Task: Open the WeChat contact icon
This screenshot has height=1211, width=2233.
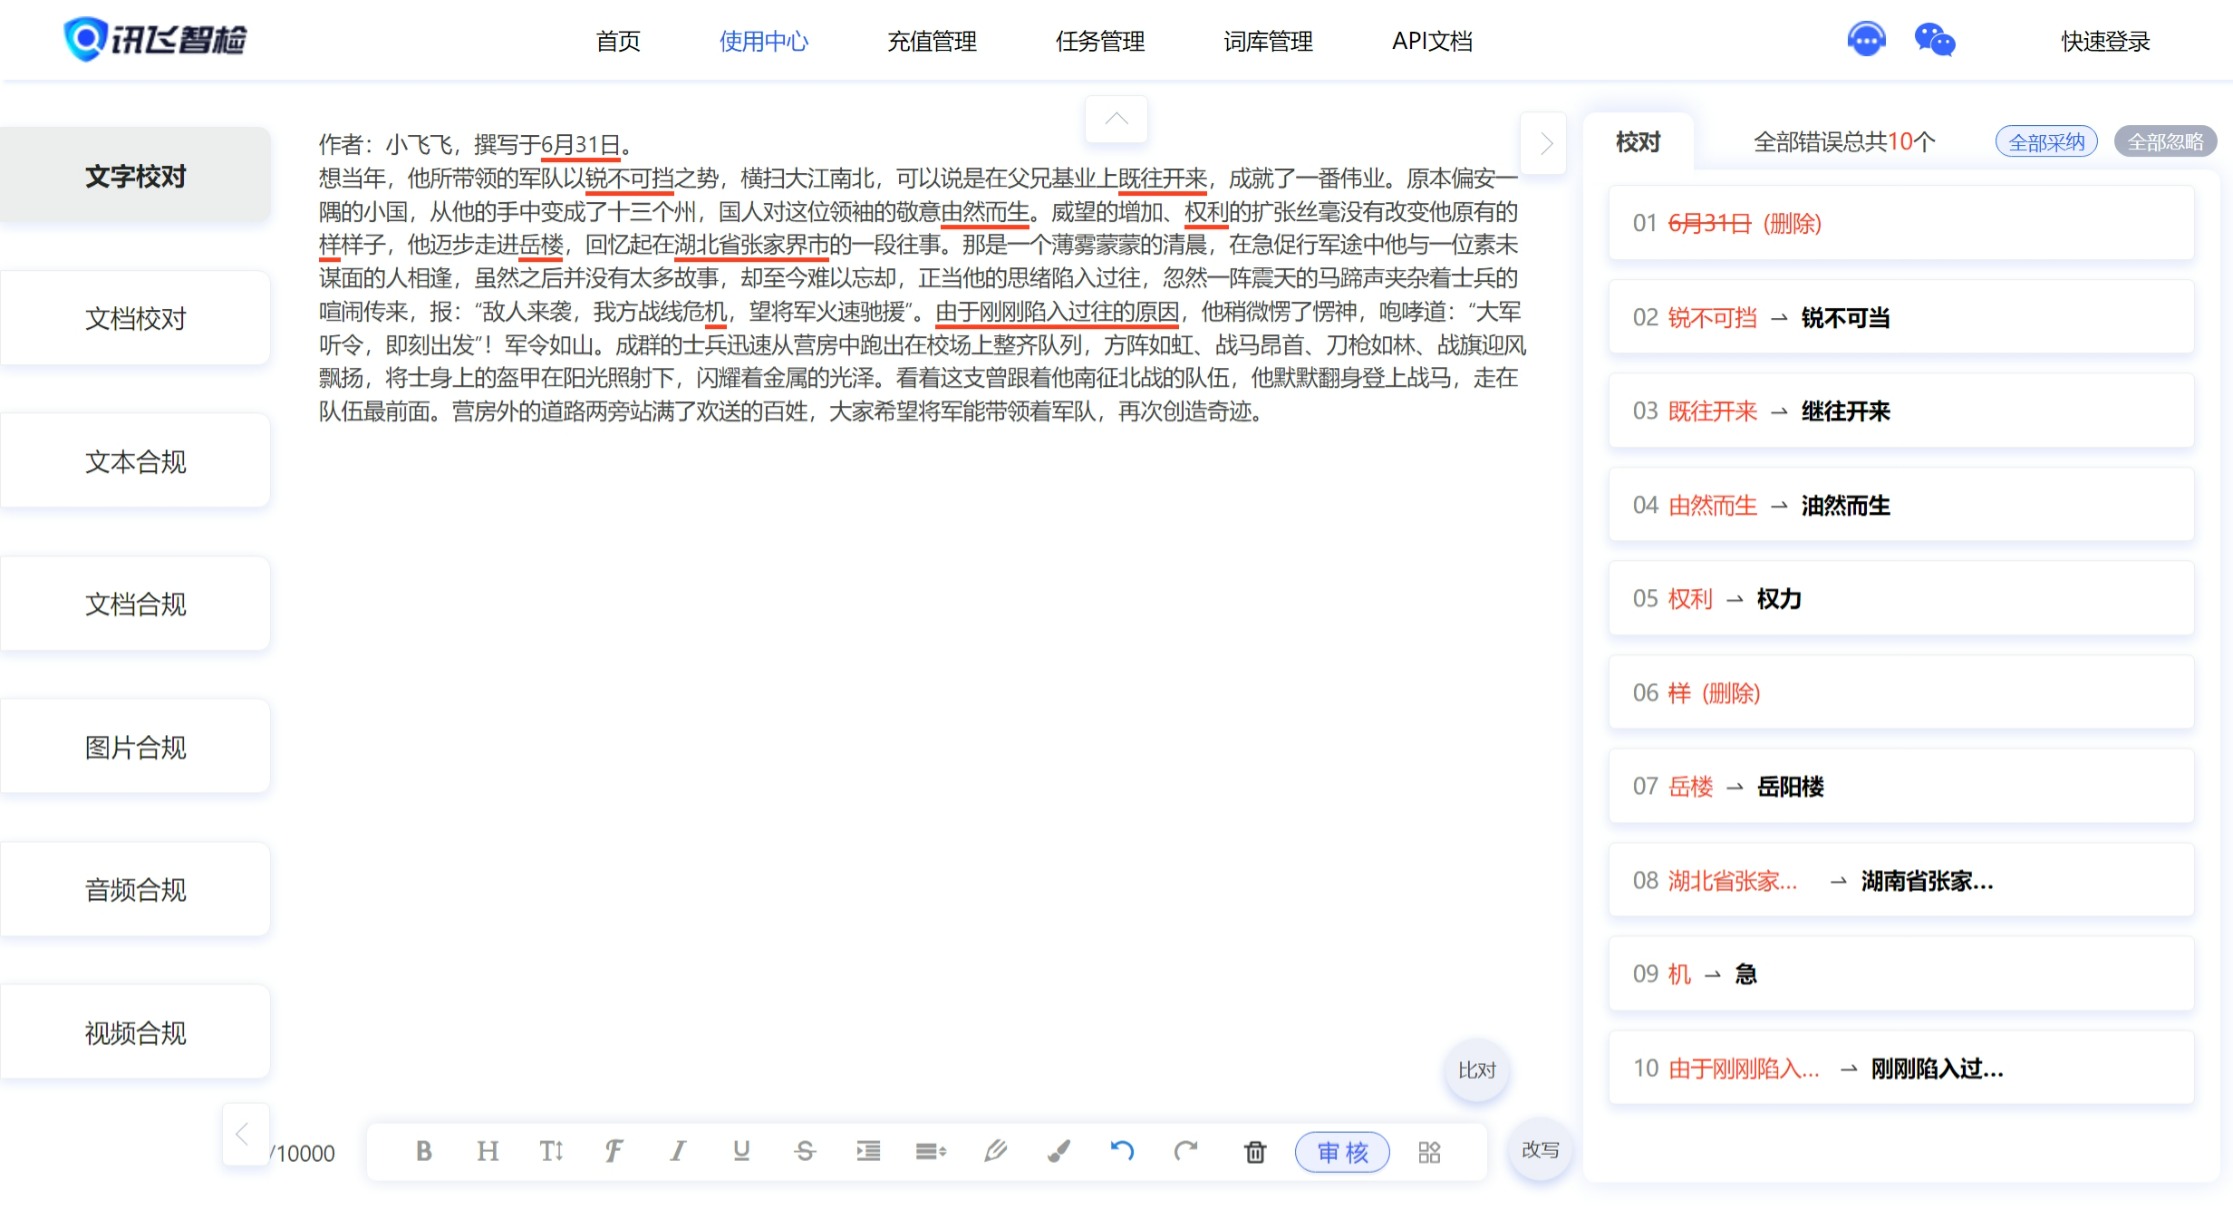Action: click(1934, 41)
